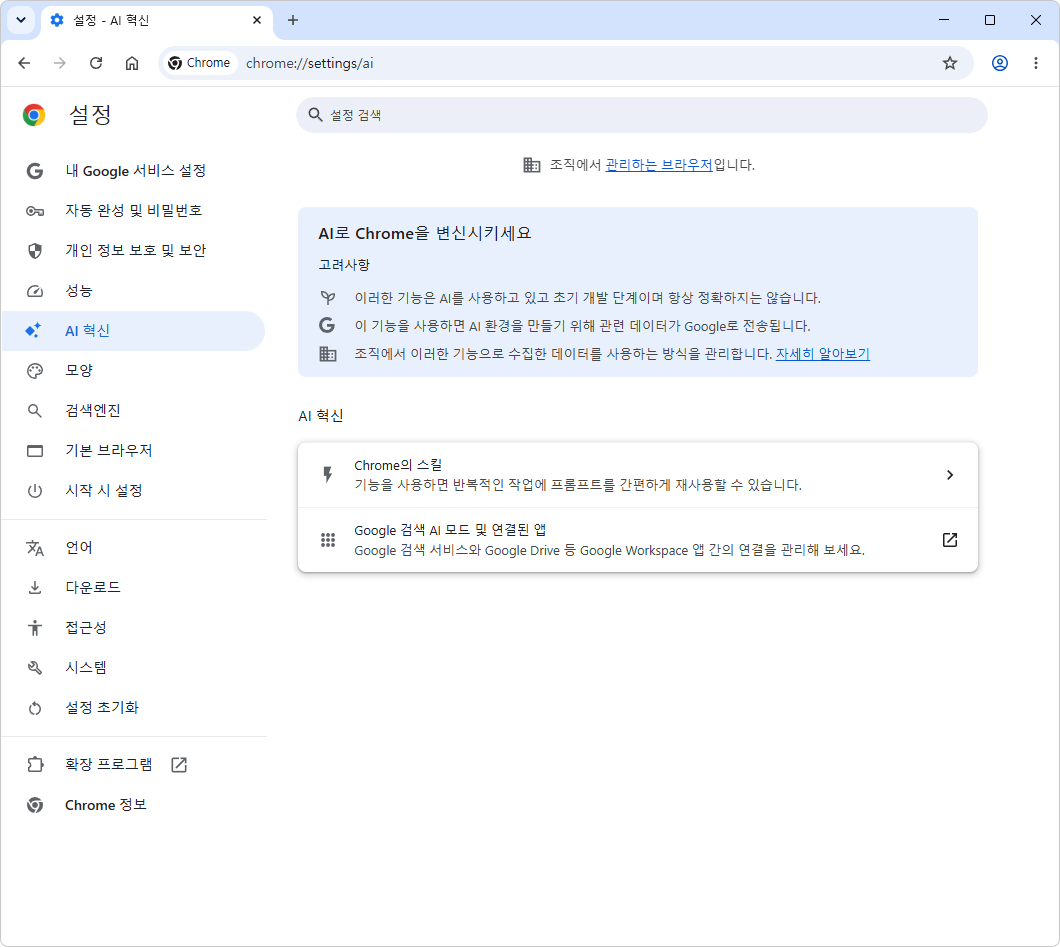
Task: Open 개인 정보 보호 및 보안 section
Action: (134, 251)
